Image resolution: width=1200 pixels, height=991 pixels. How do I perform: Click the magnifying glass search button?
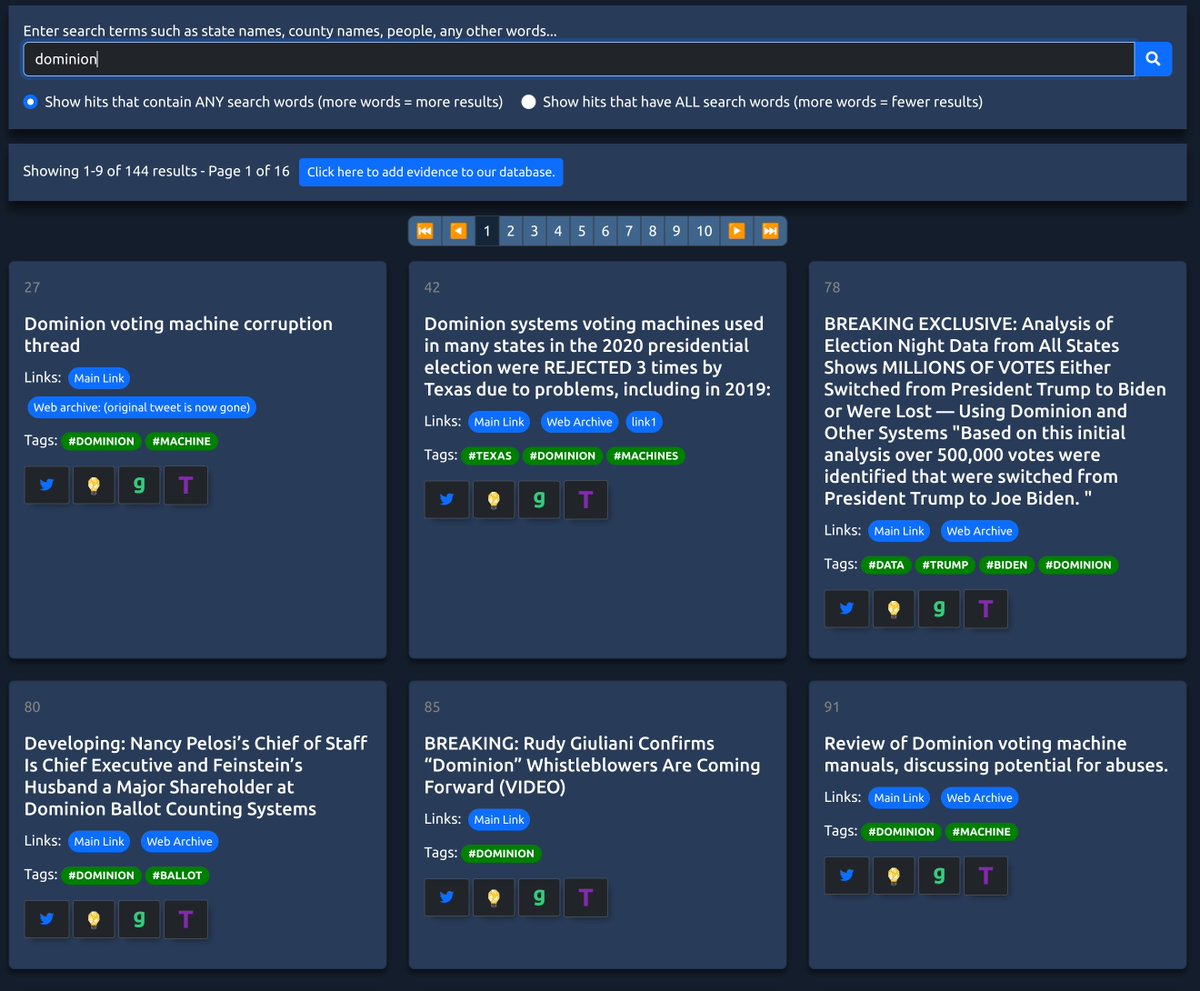point(1153,59)
